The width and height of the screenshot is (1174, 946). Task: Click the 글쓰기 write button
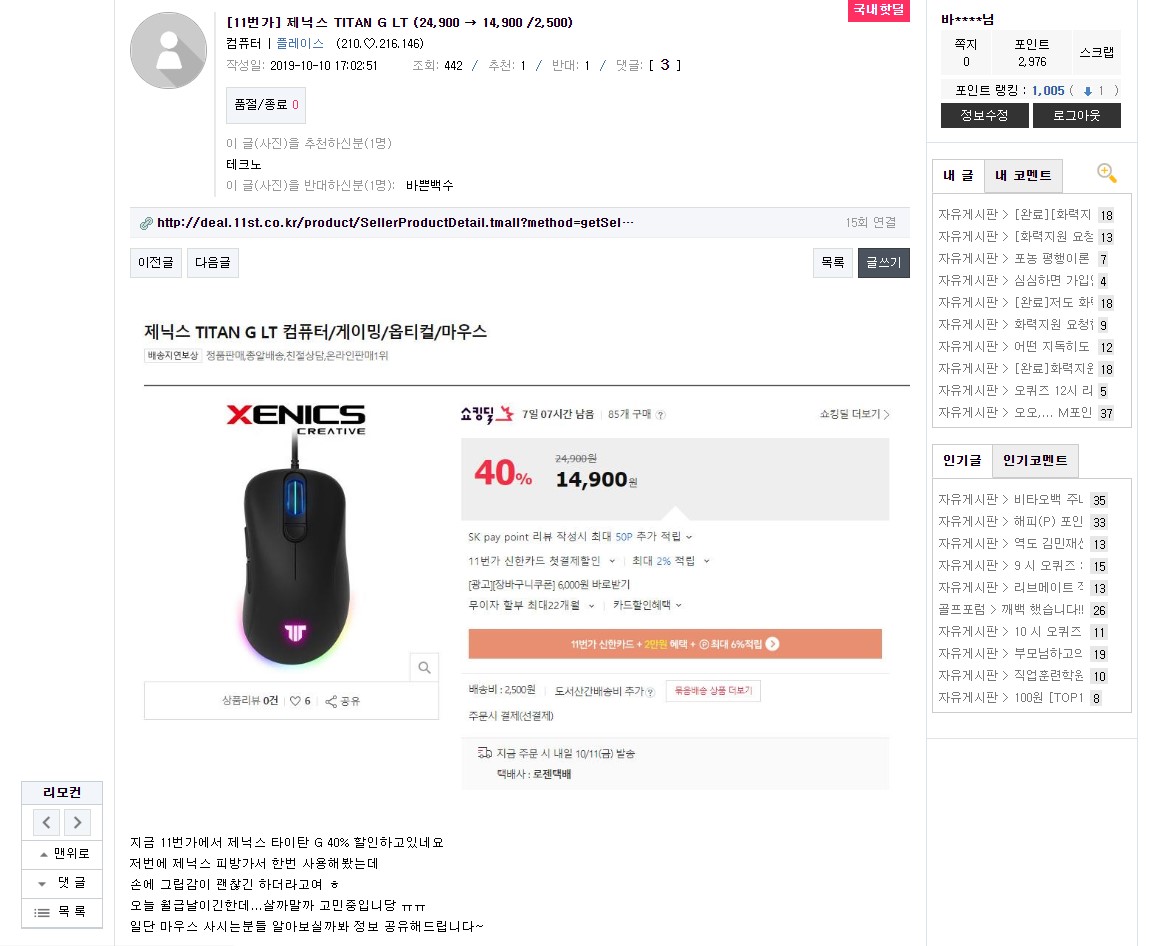coord(883,263)
